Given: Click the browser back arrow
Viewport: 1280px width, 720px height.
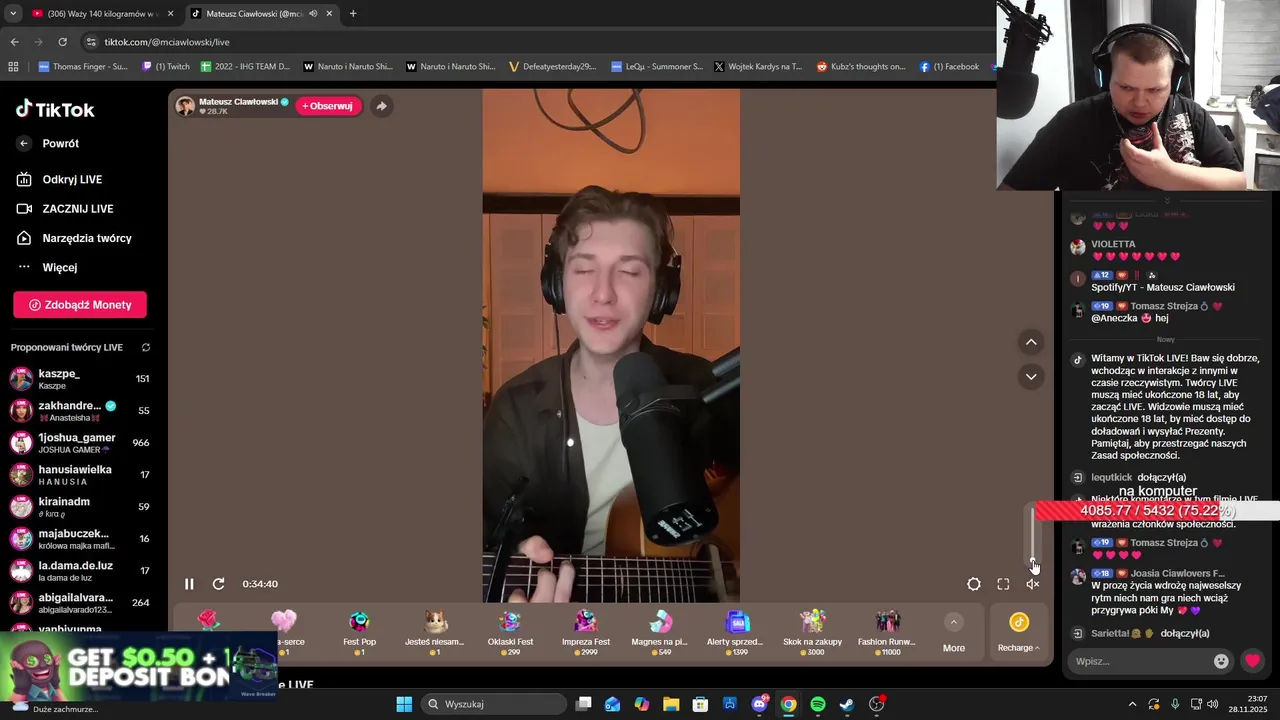Looking at the screenshot, I should [14, 42].
